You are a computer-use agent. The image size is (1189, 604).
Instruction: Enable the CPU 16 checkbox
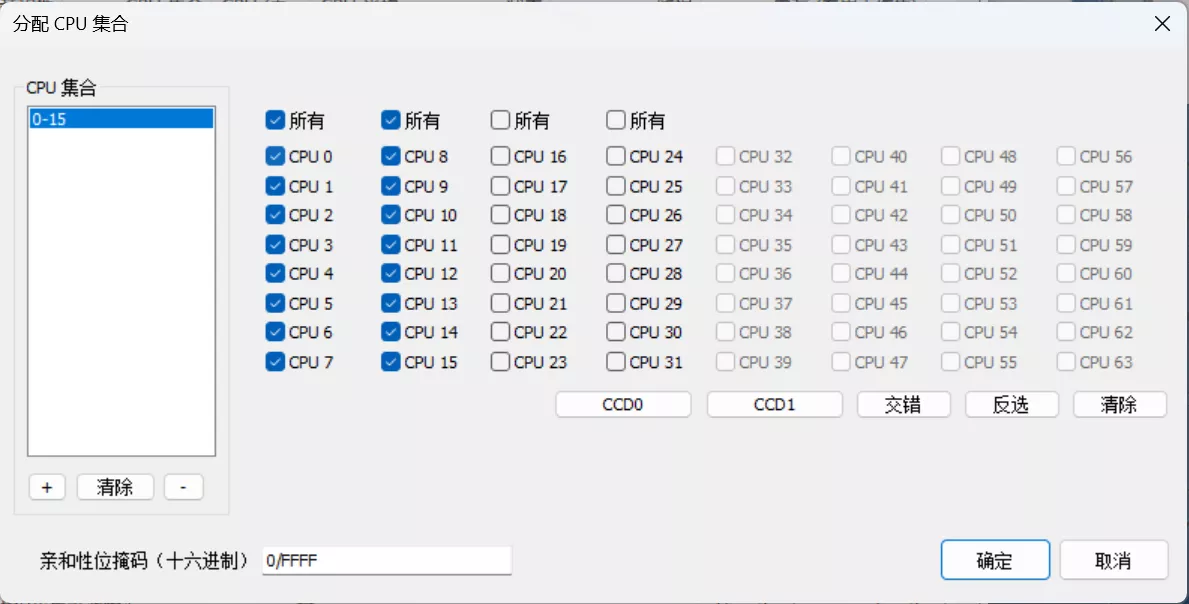point(501,156)
